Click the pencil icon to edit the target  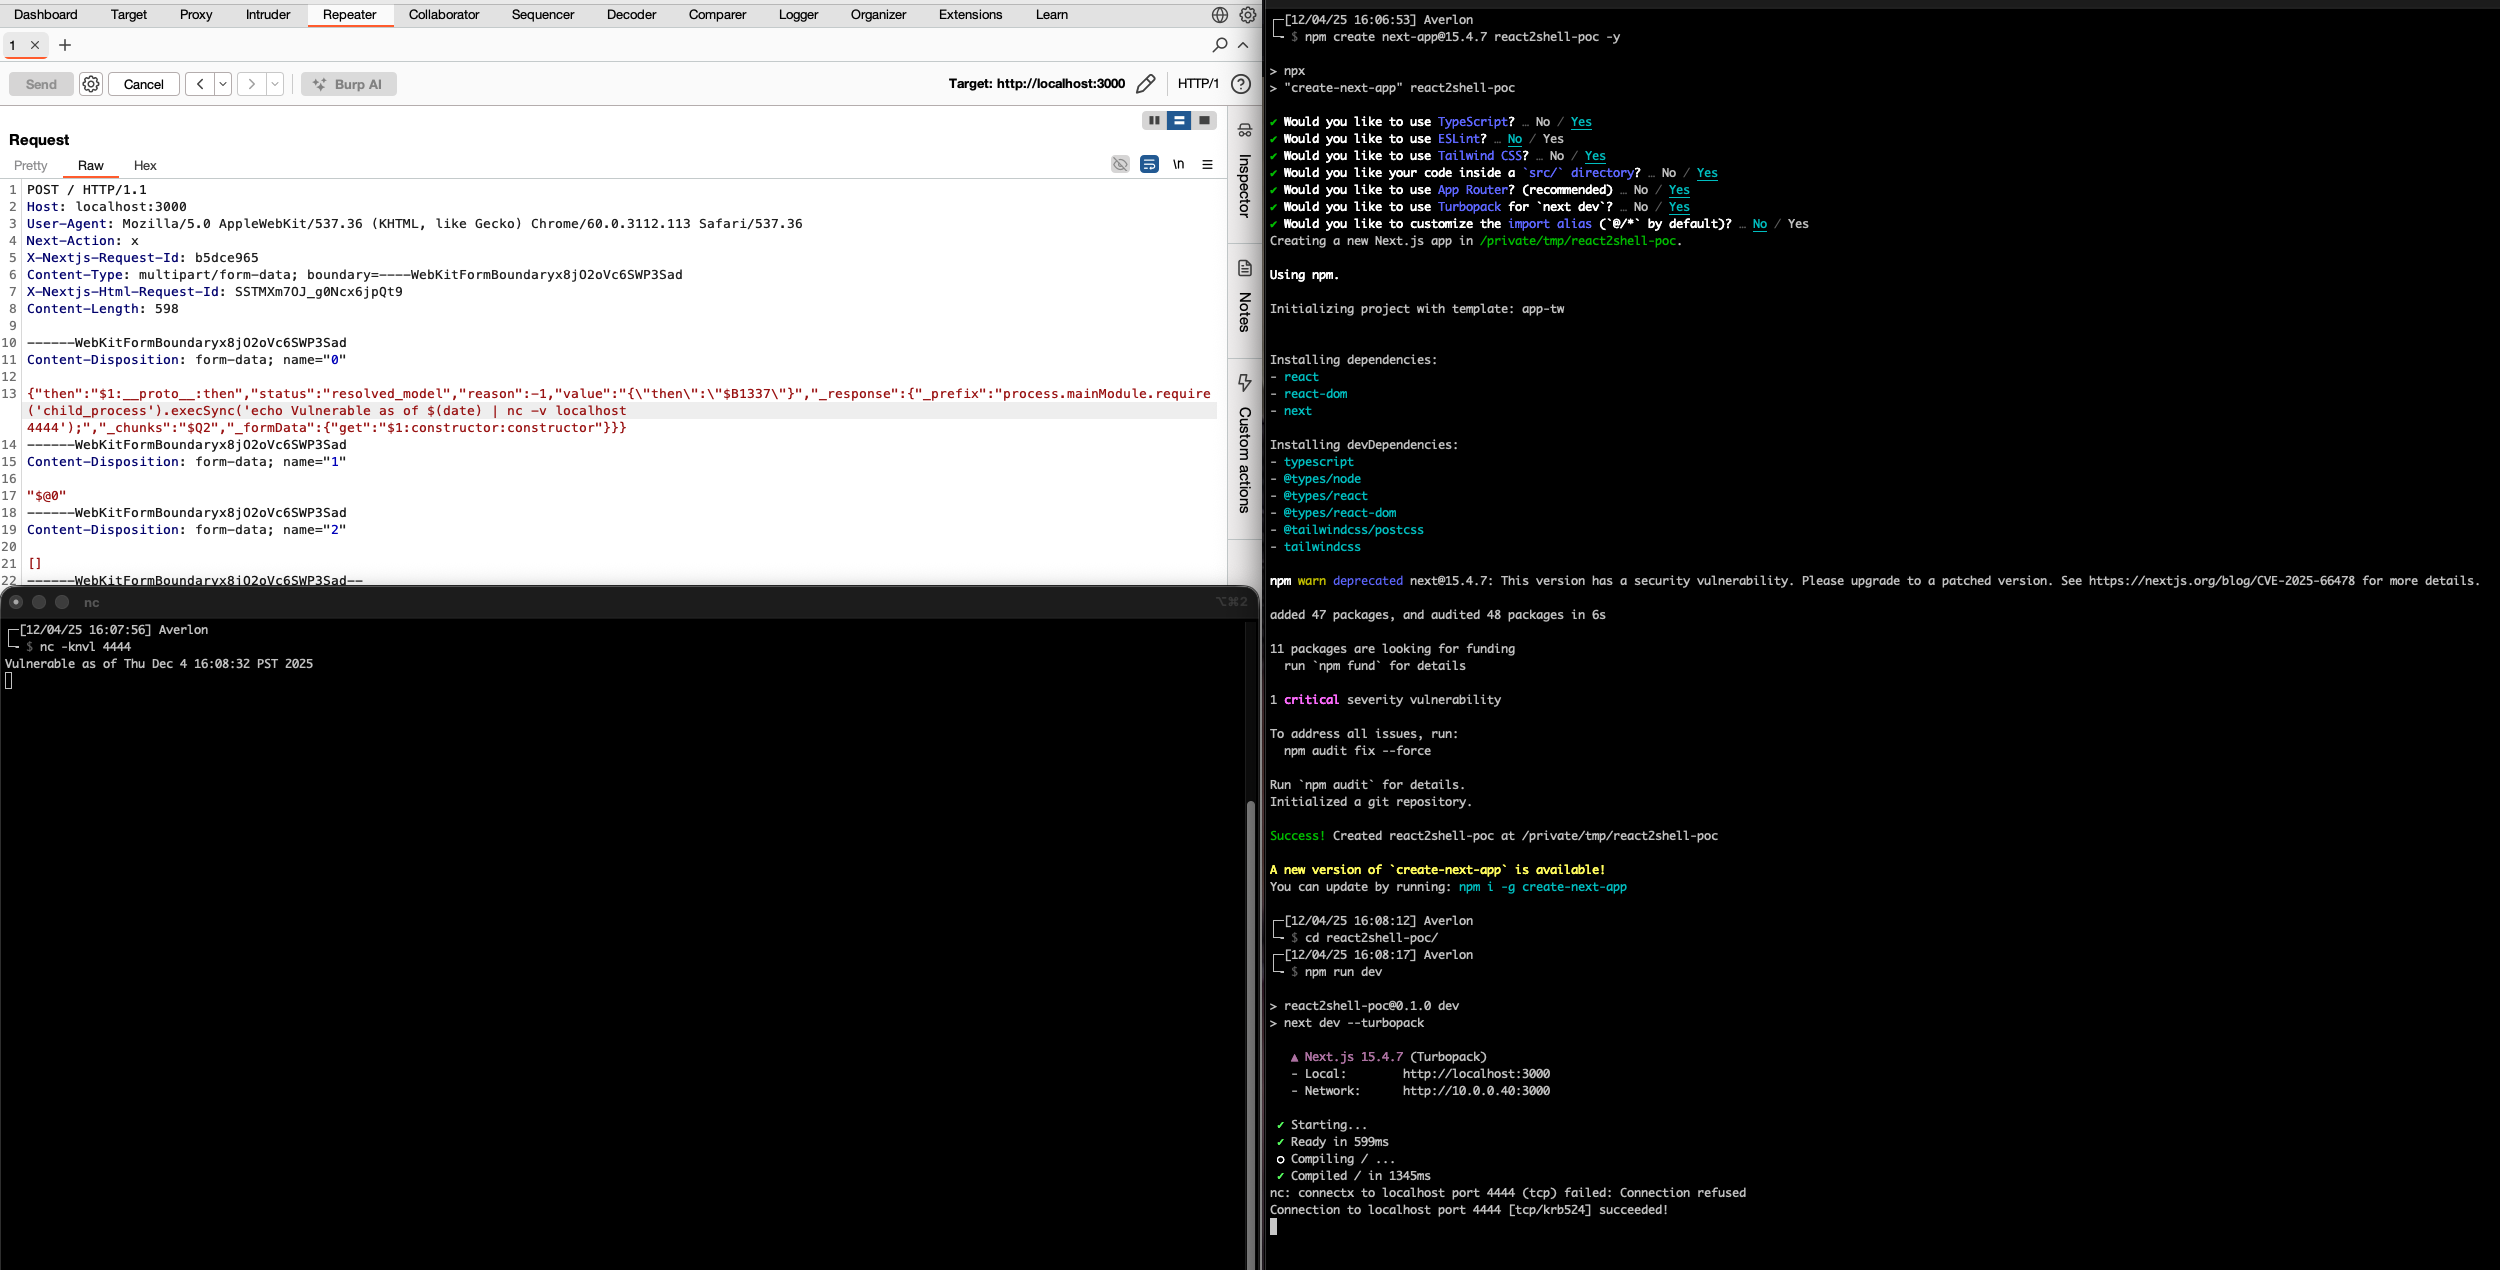[1146, 84]
